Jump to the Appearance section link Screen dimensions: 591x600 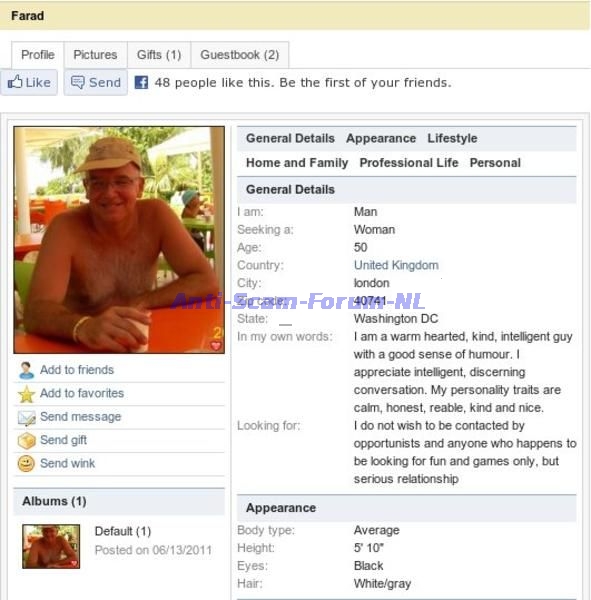381,138
